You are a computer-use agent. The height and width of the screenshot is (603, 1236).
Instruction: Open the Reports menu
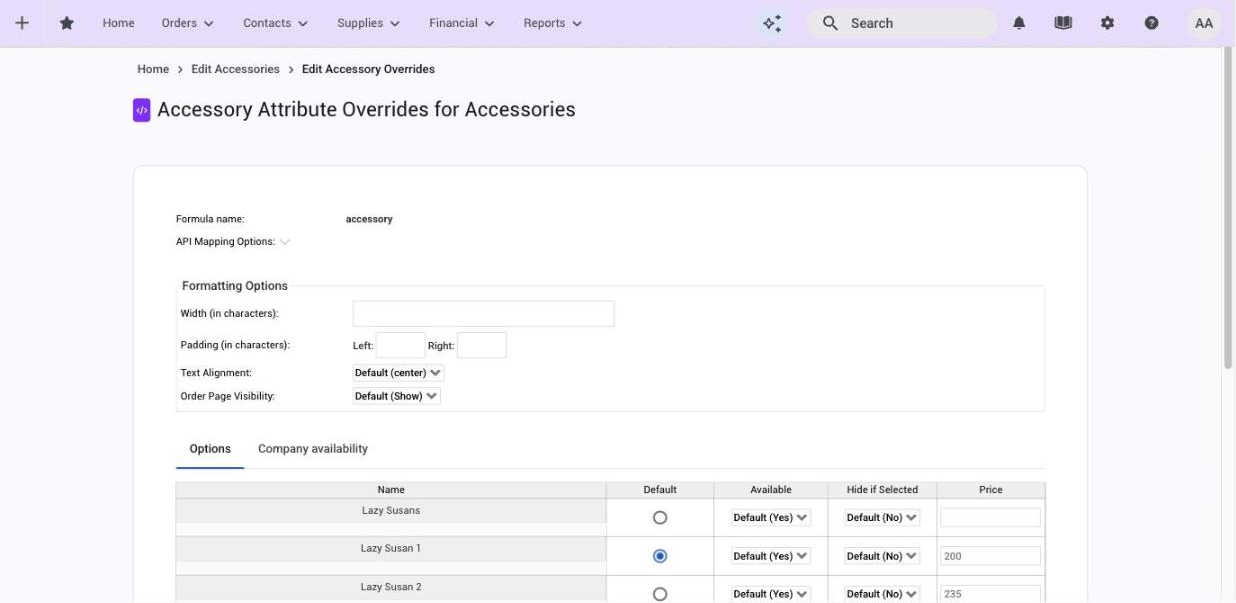[x=553, y=23]
